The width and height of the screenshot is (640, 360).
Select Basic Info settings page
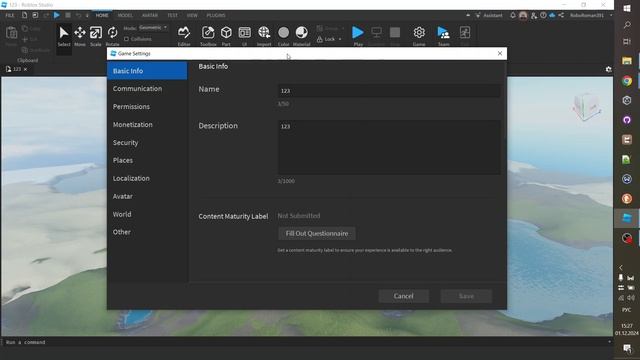coord(147,71)
